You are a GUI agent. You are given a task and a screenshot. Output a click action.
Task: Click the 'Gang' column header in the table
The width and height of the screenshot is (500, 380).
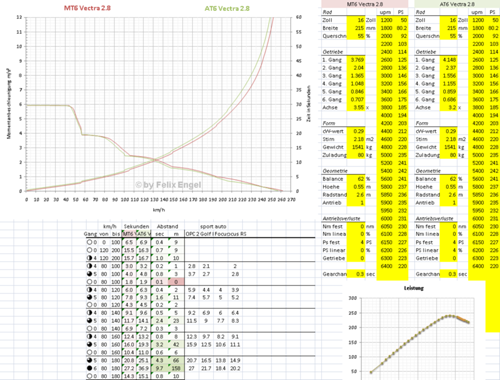click(x=90, y=234)
